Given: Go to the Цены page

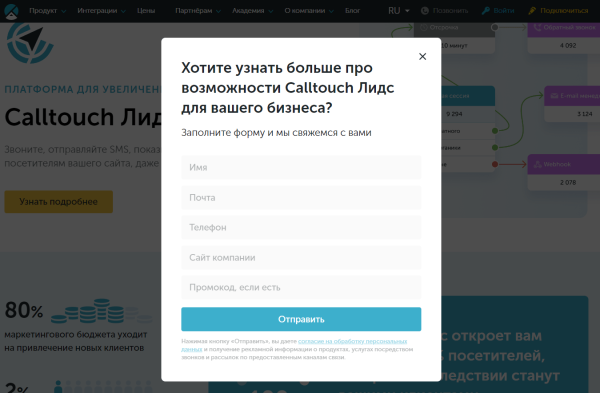Looking at the screenshot, I should (146, 11).
